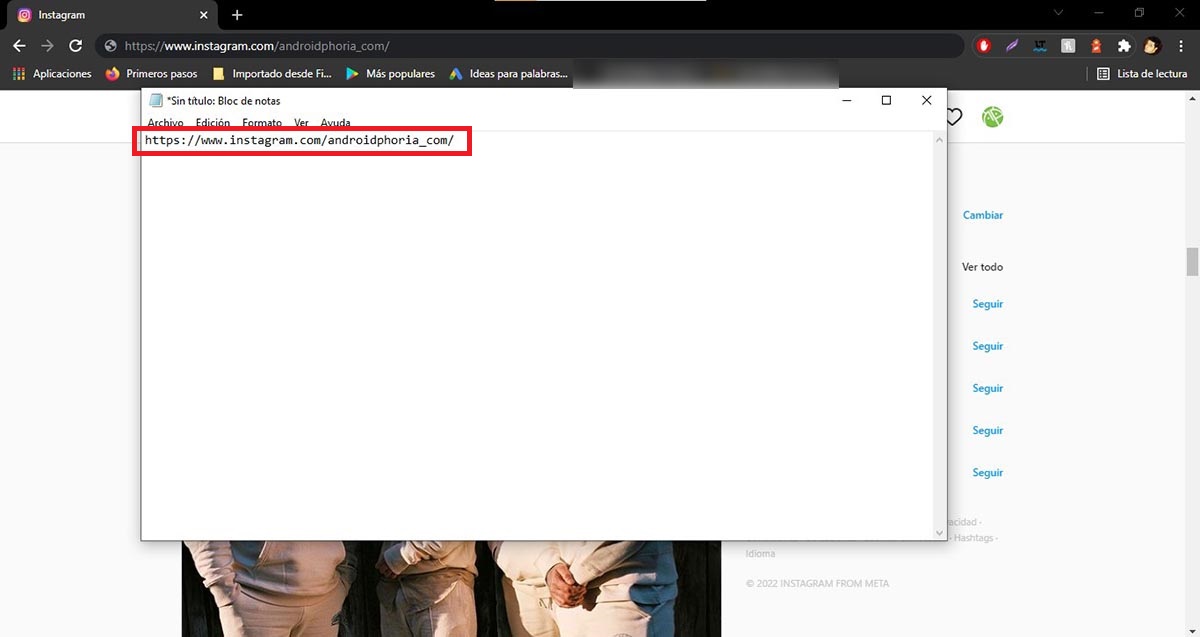Open Chrome three-dot menu
Viewport: 1200px width, 637px height.
tap(1181, 46)
